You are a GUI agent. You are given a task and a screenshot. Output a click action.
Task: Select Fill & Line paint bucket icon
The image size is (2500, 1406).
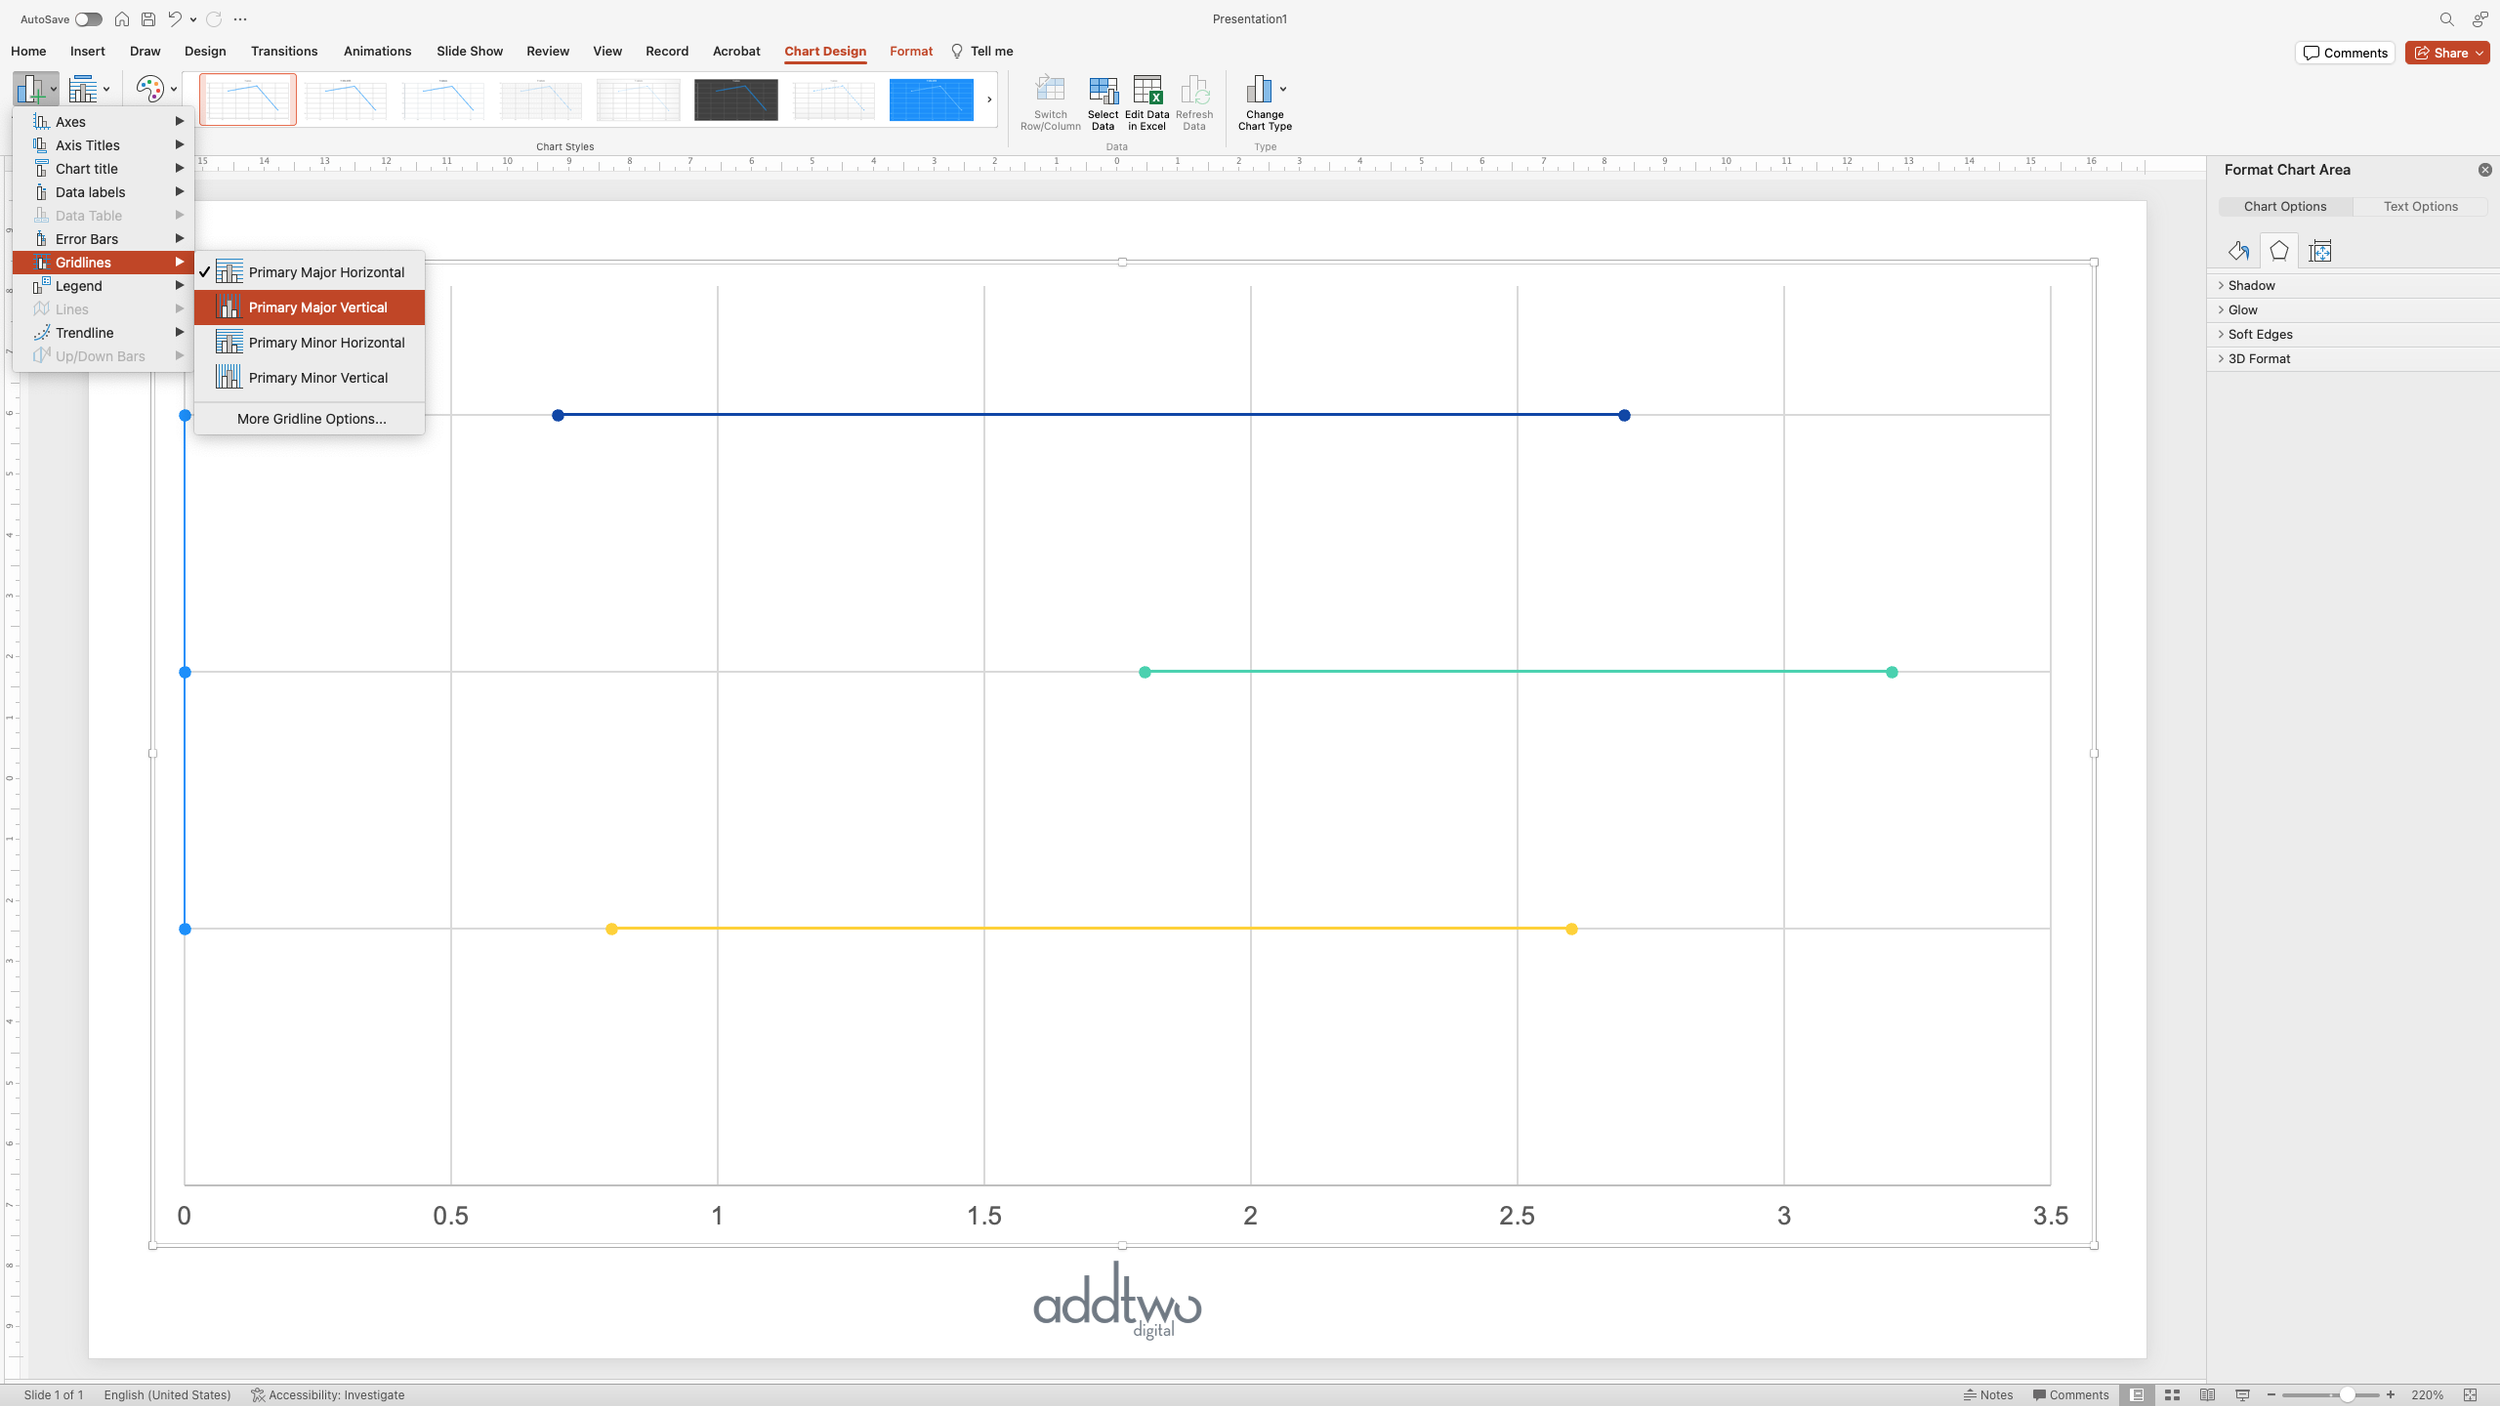tap(2238, 251)
